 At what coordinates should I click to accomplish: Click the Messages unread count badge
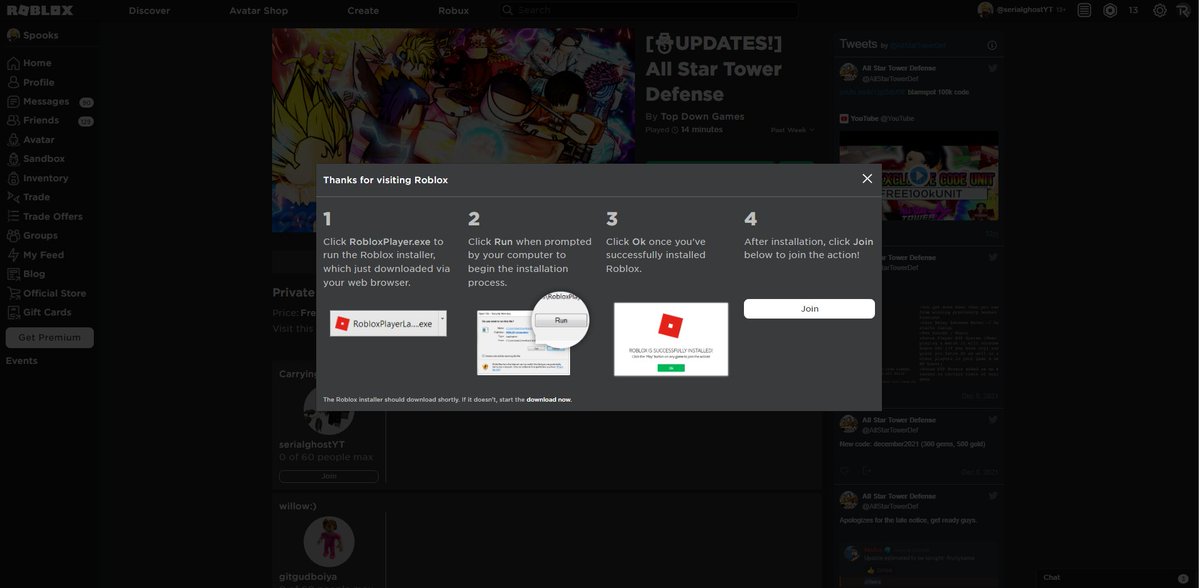pyautogui.click(x=86, y=102)
